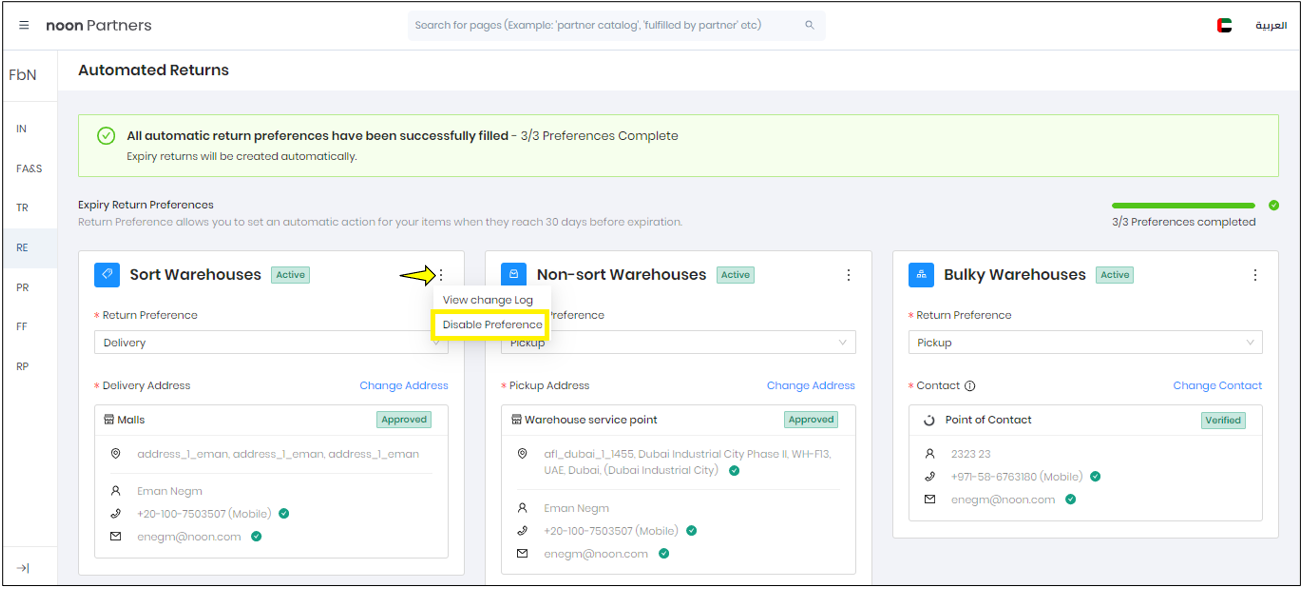Click the sidebar expand arrow icon
The height and width of the screenshot is (590, 1303).
(x=23, y=568)
